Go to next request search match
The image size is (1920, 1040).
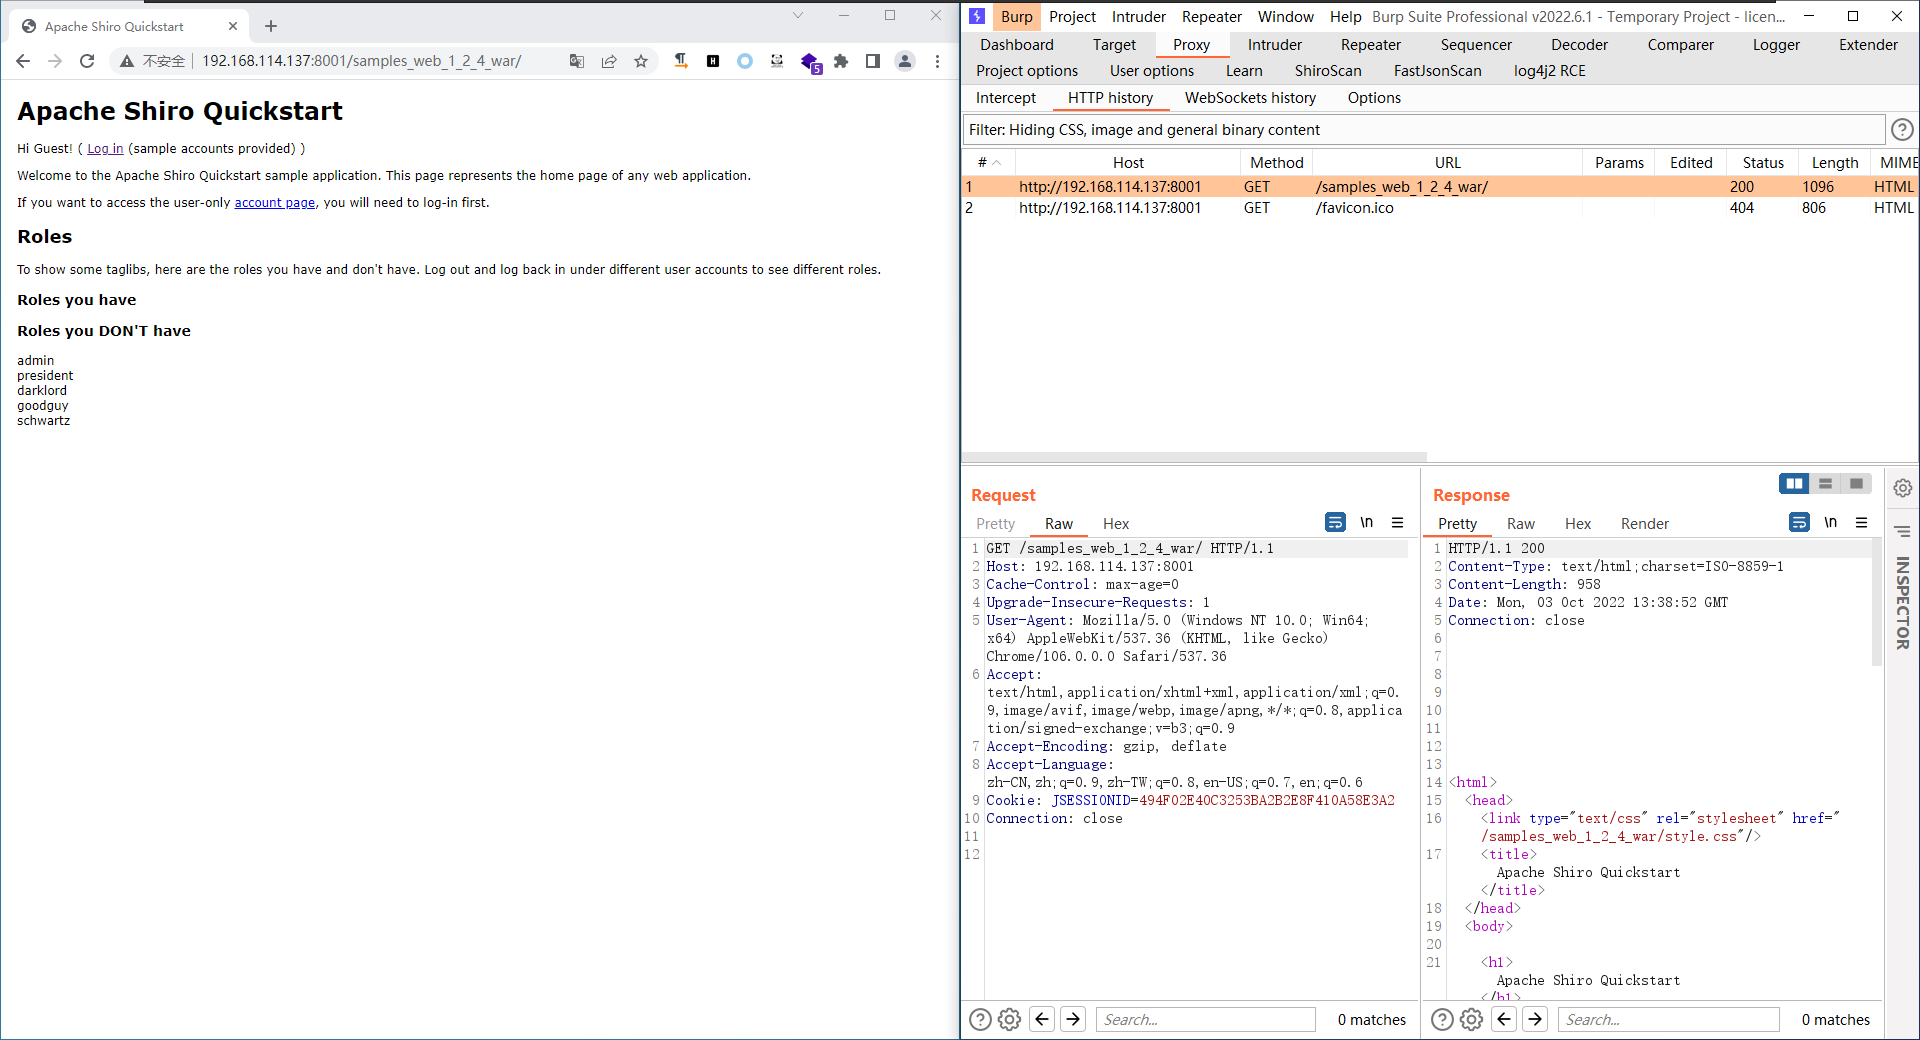1073,1019
